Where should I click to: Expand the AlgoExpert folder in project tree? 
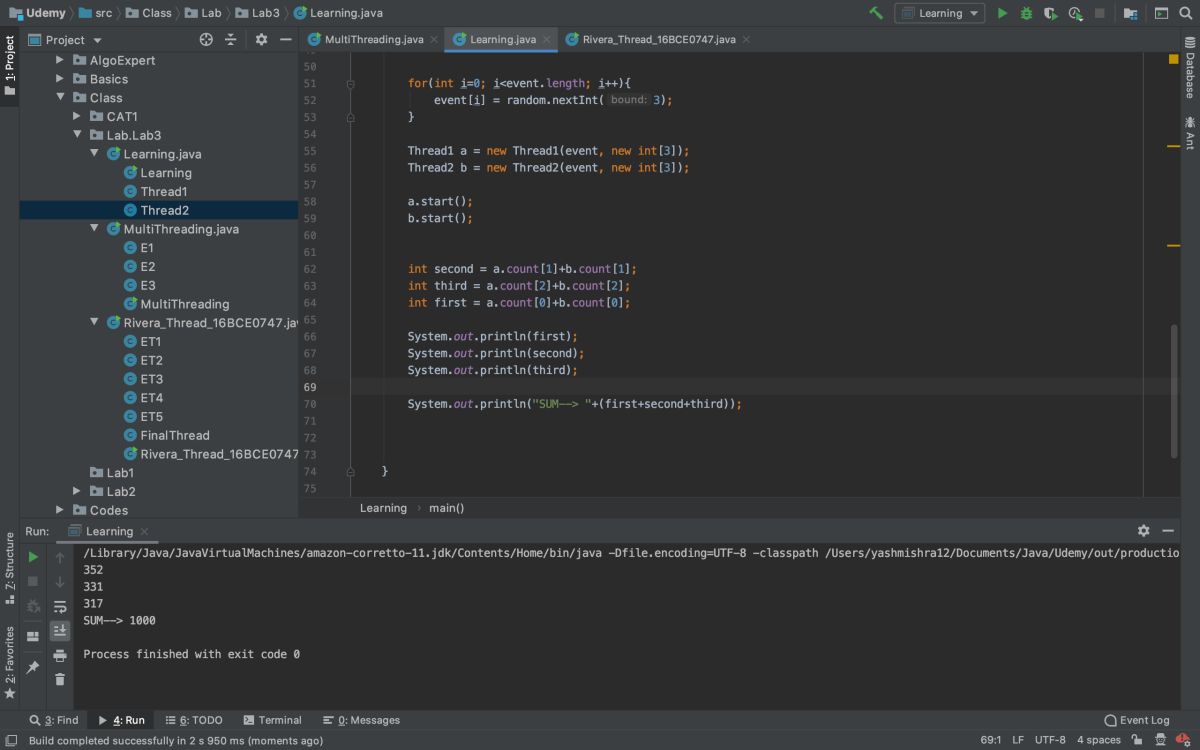coord(60,60)
